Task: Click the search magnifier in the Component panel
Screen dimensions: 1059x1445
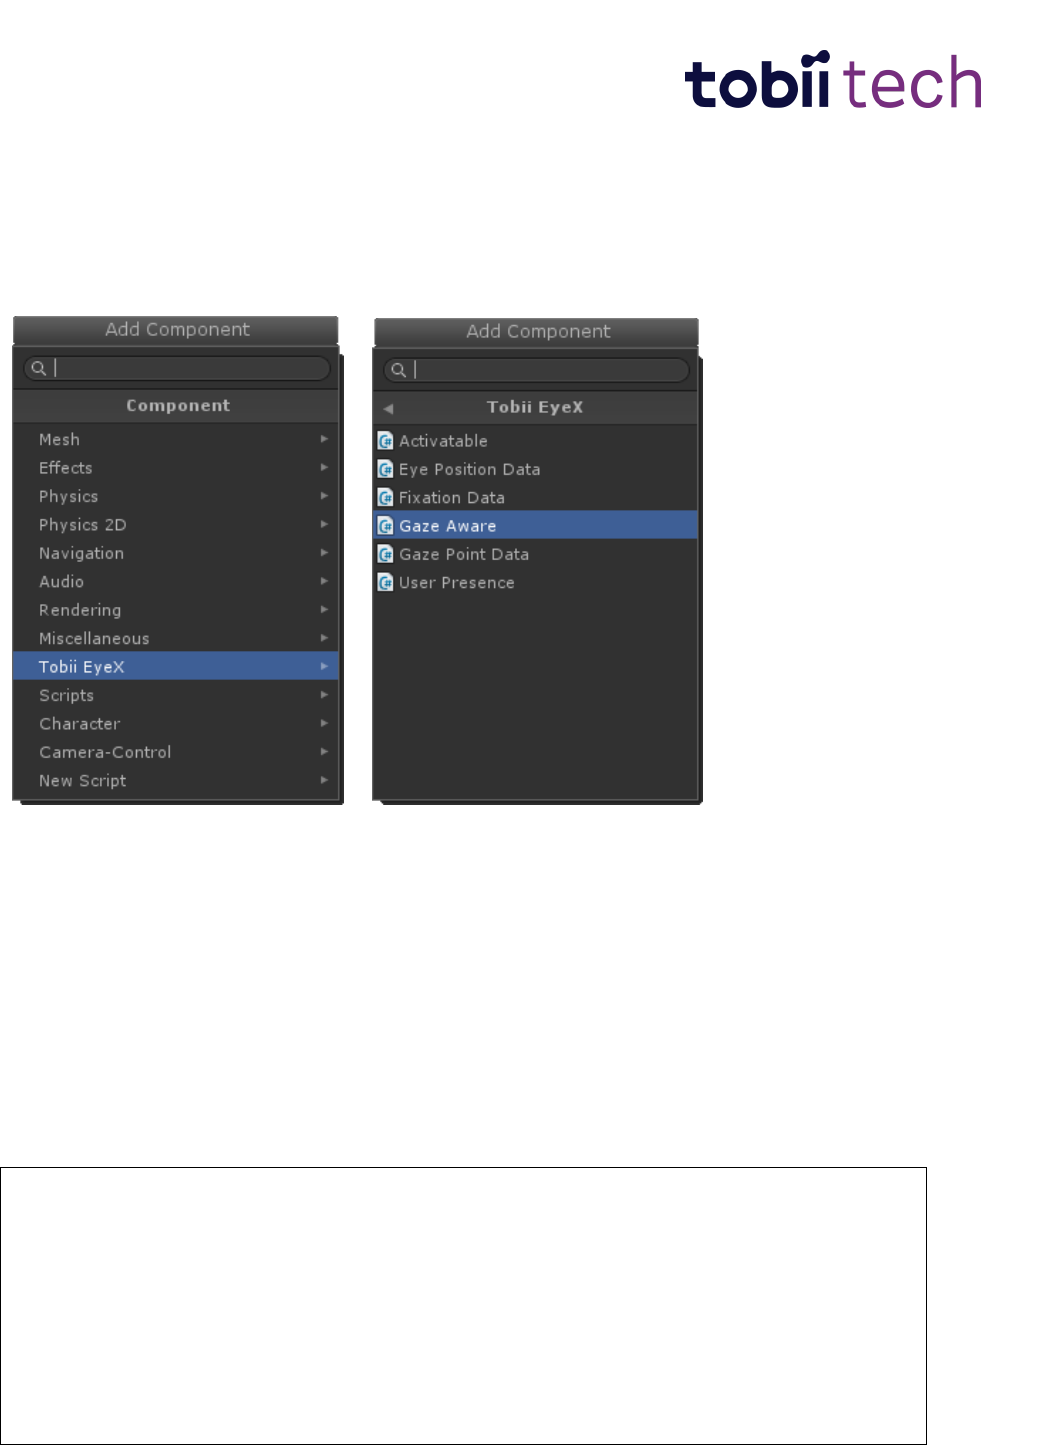Action: click(x=38, y=368)
